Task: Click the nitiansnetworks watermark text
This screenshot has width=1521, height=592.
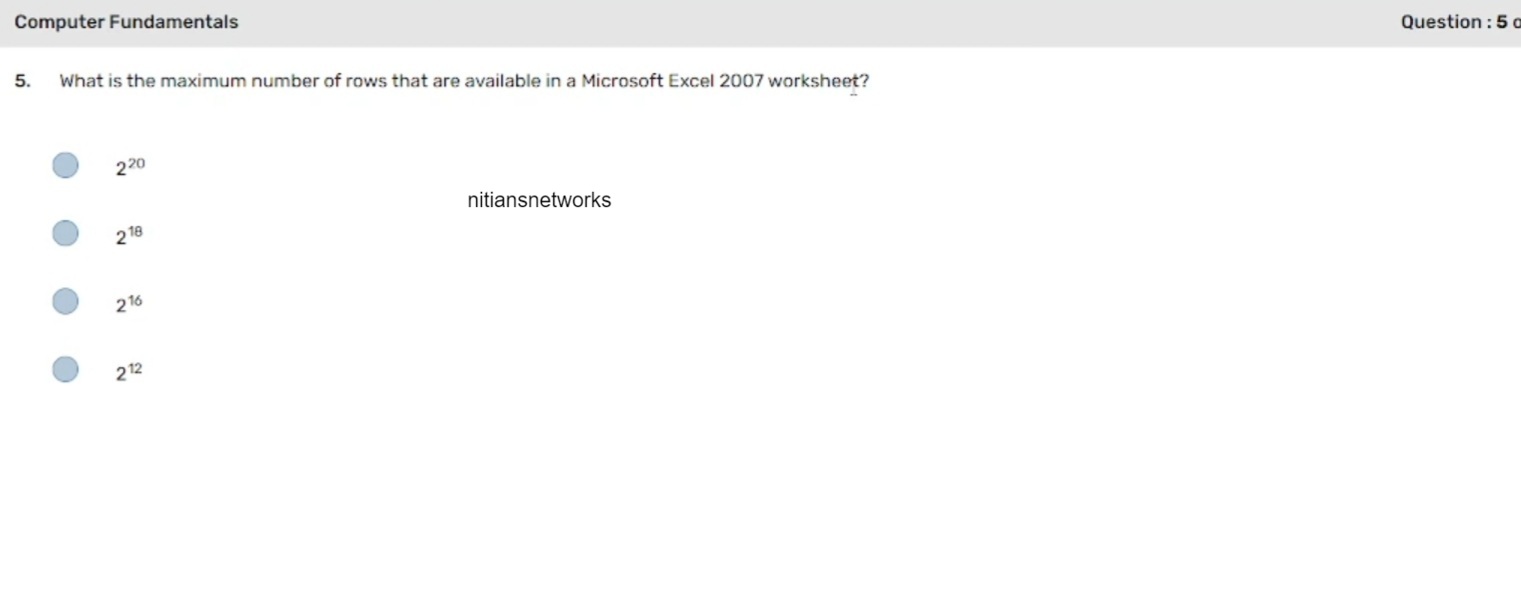Action: click(539, 200)
